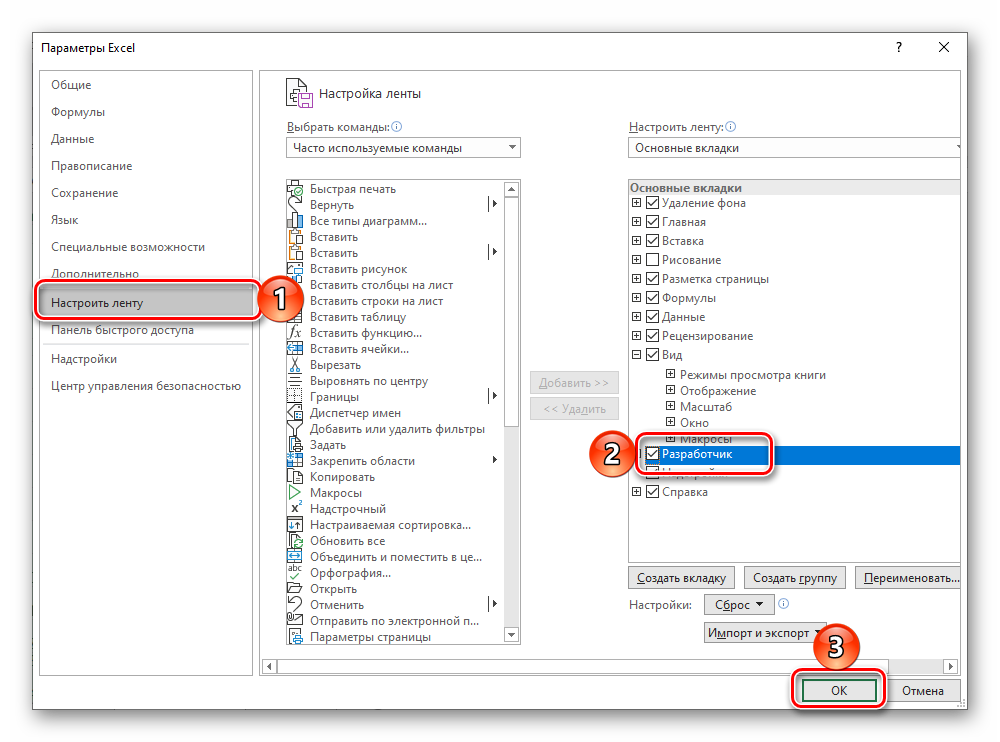
Task: Select Сохранение in the sidebar
Action: tap(145, 193)
